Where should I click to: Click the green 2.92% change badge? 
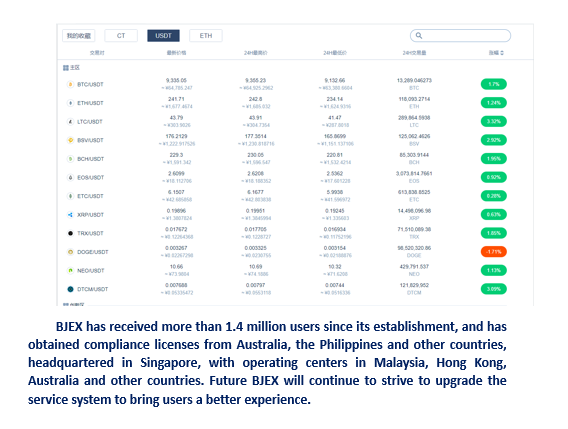pyautogui.click(x=493, y=140)
